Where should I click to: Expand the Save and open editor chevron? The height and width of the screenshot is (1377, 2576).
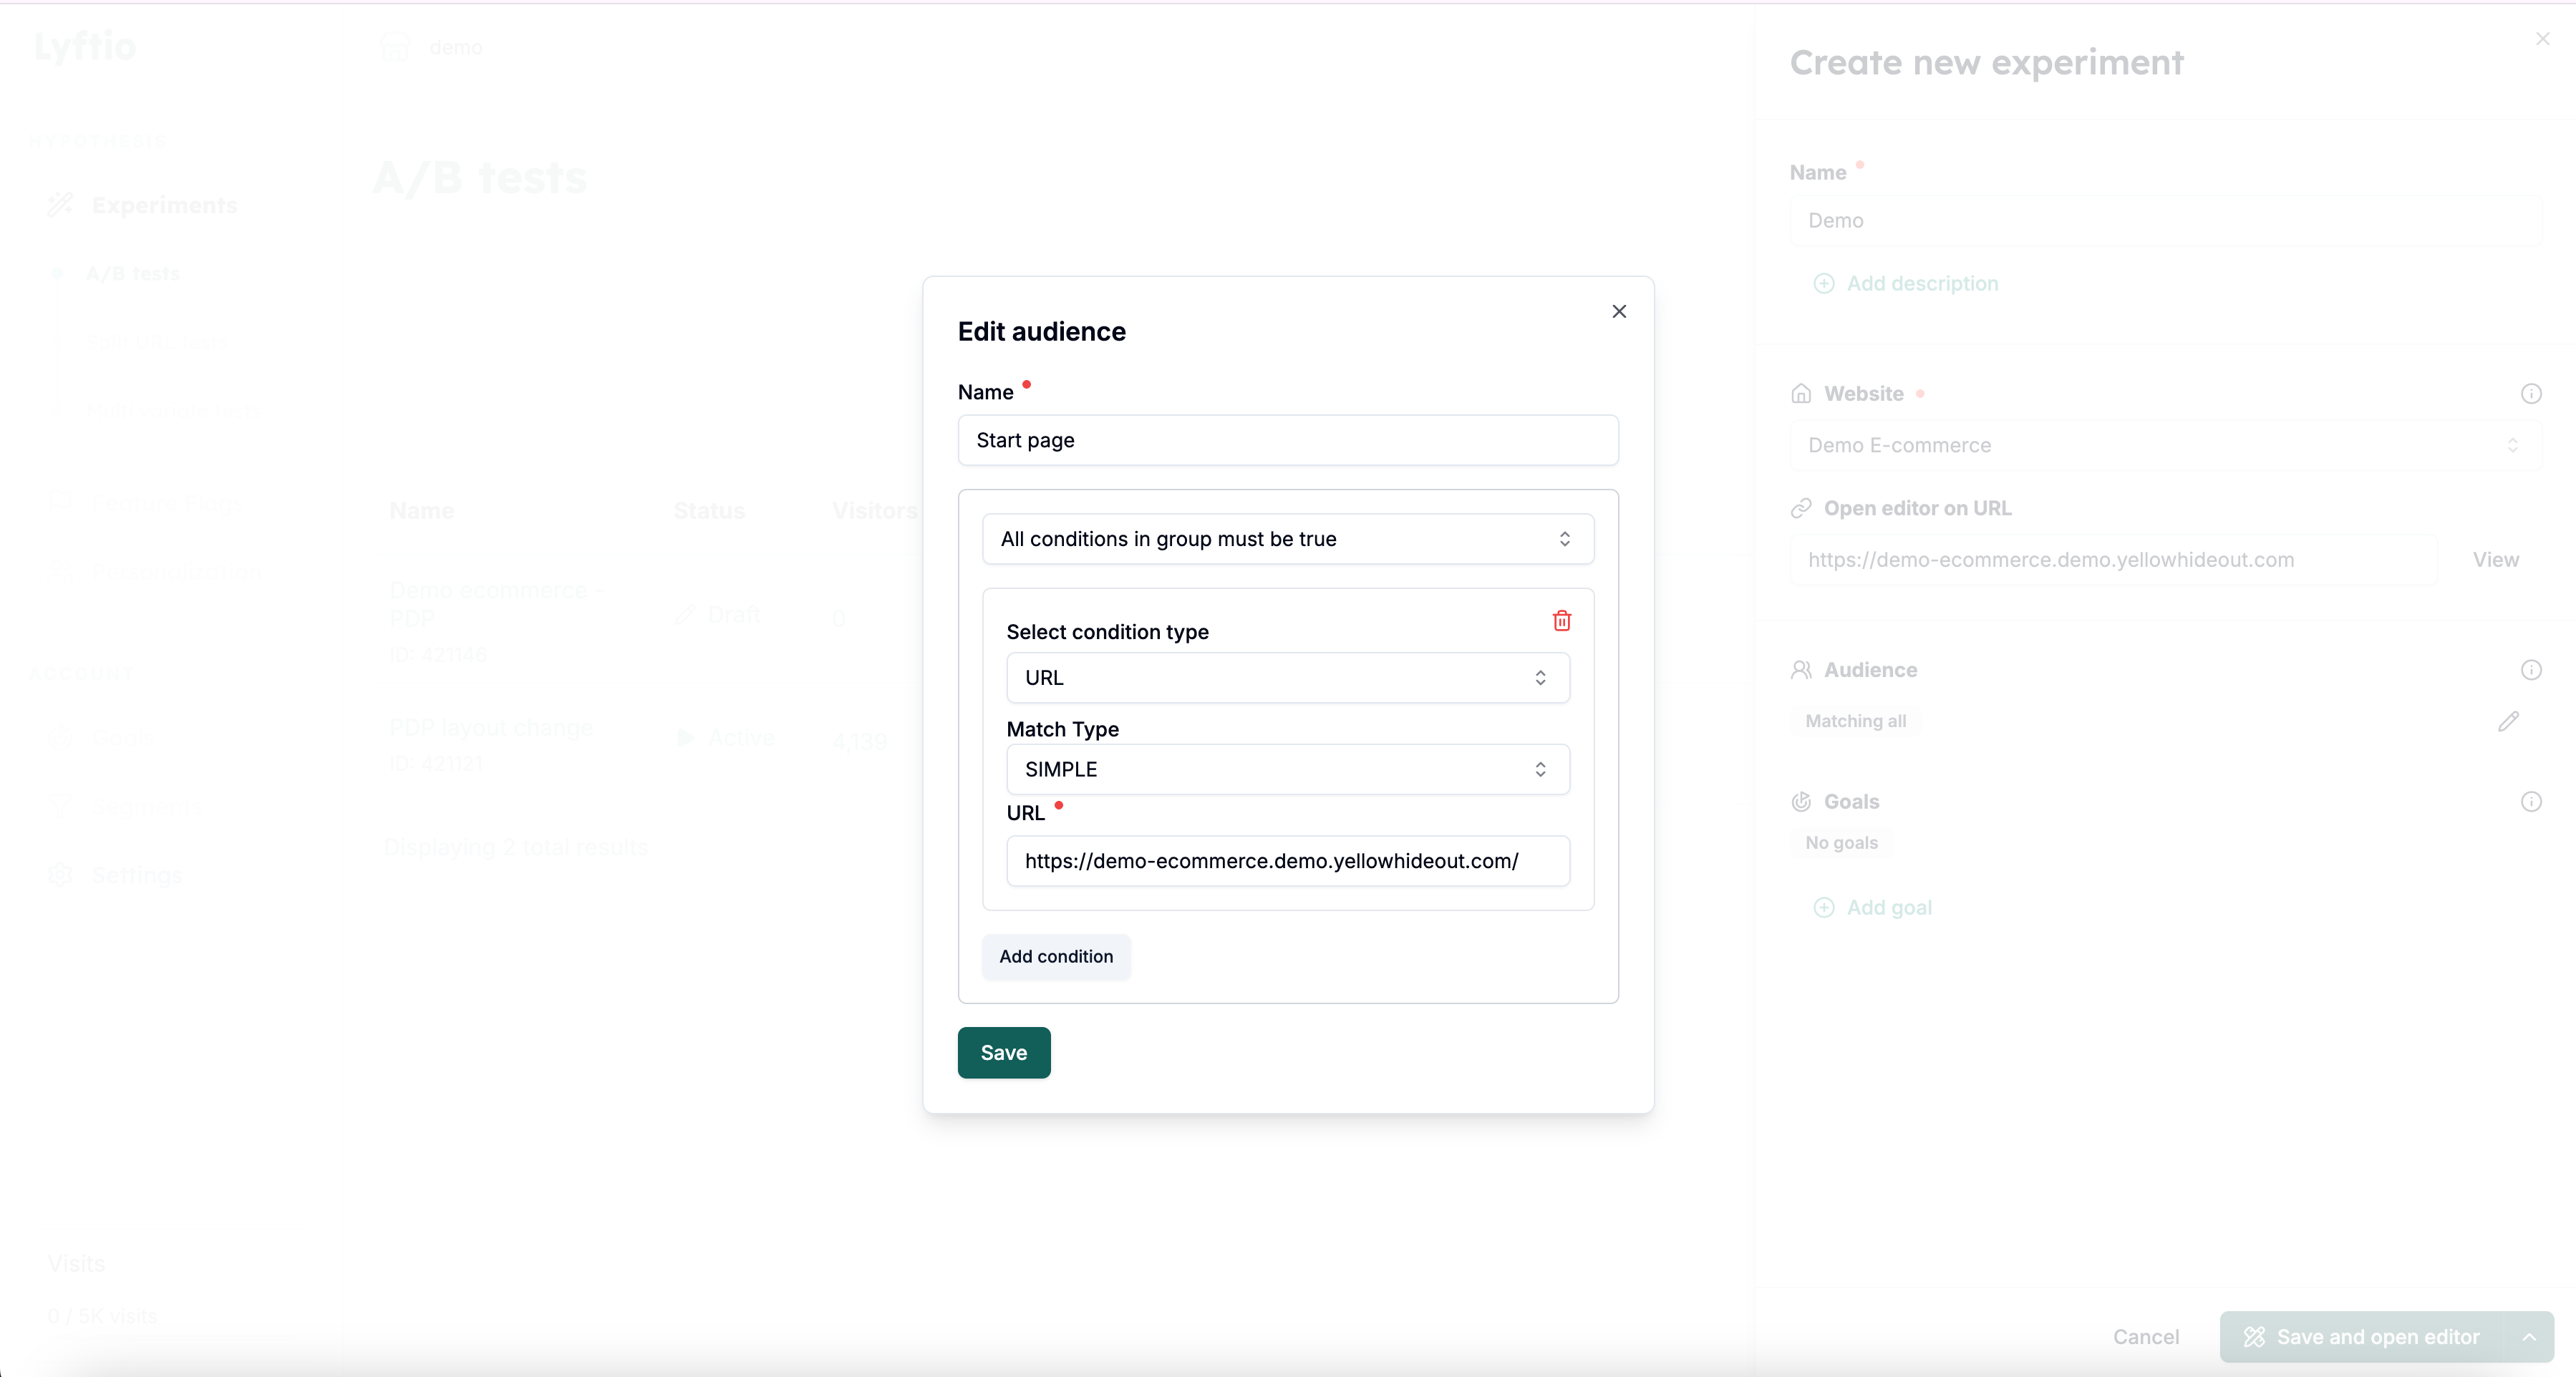point(2529,1337)
